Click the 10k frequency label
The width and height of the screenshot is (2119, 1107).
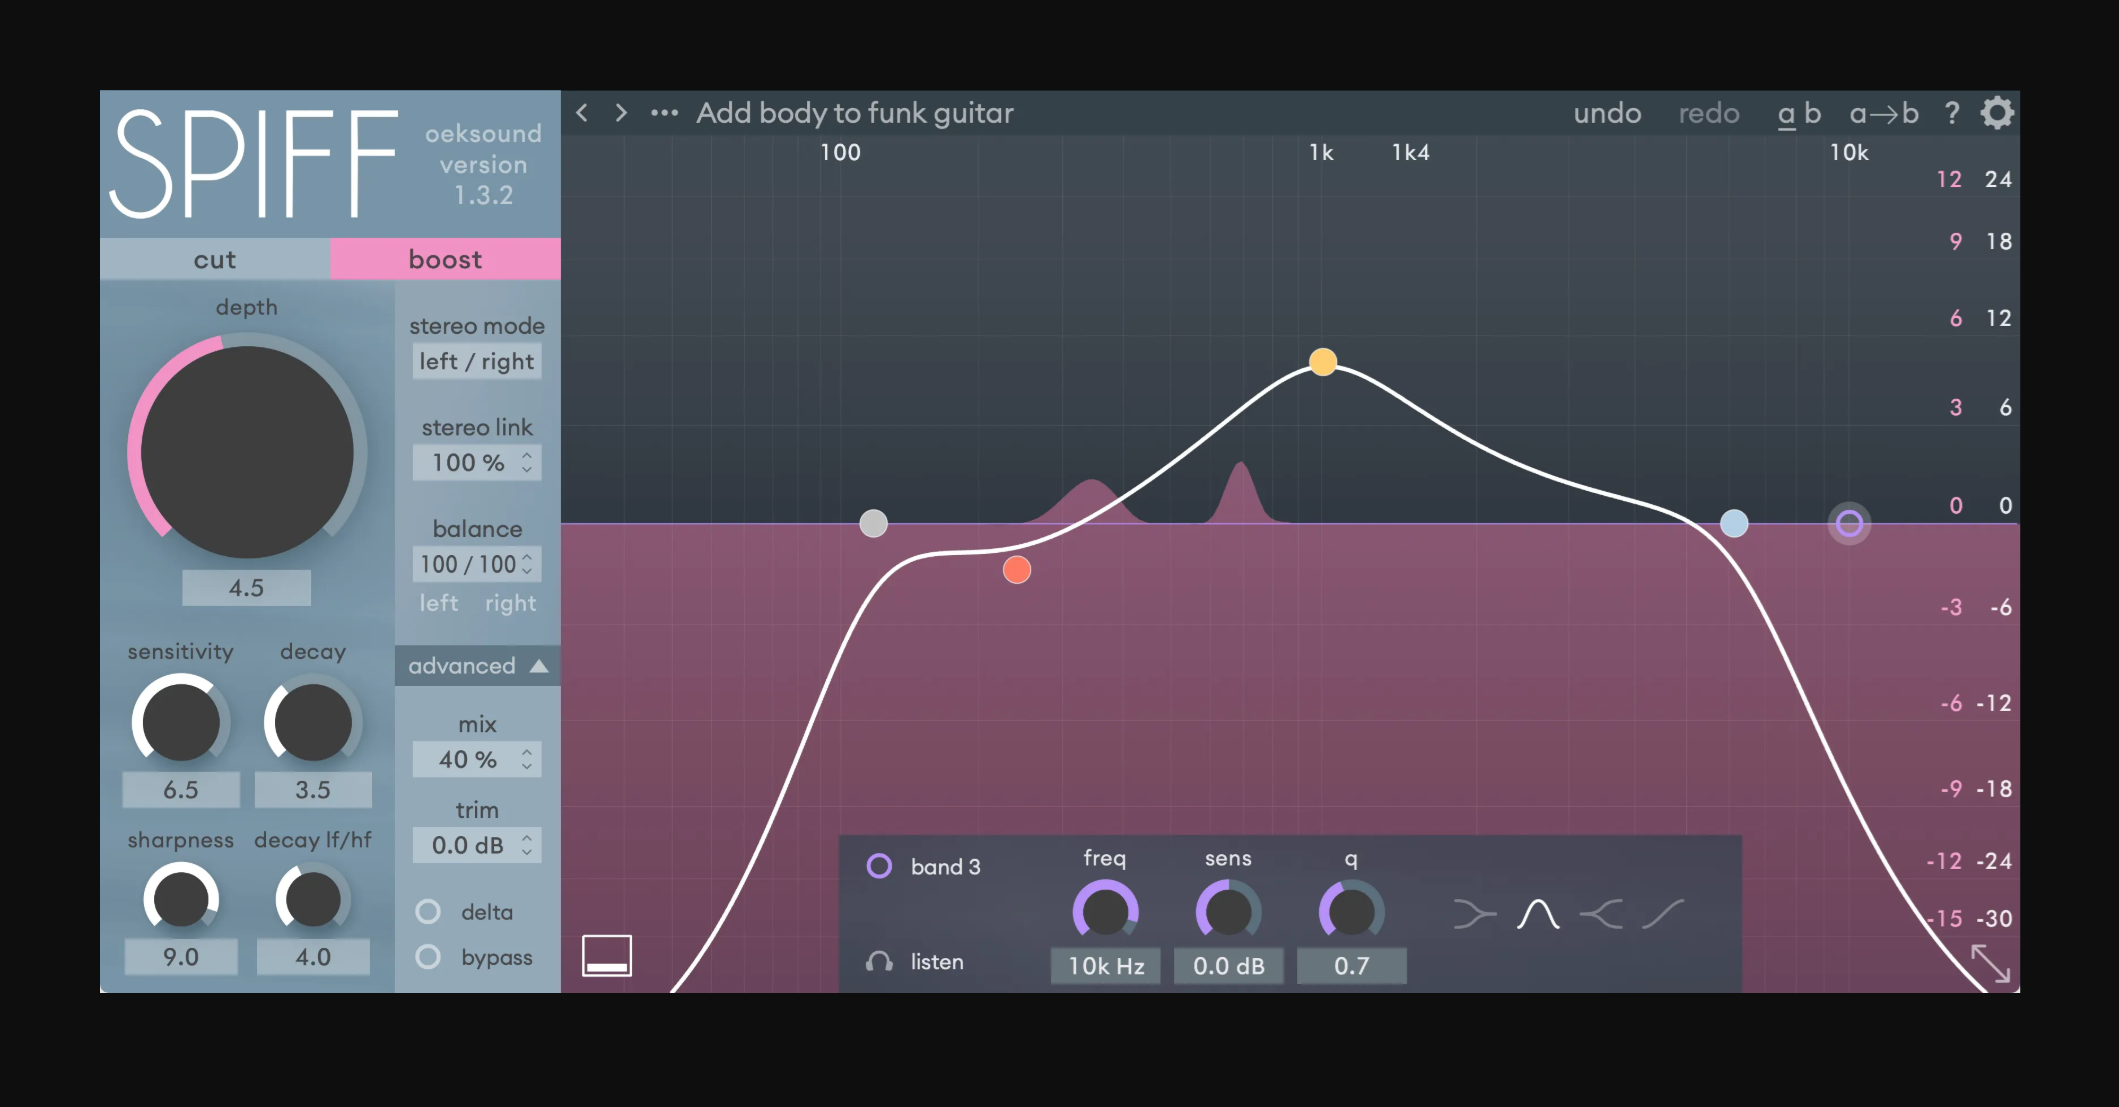pyautogui.click(x=1849, y=153)
